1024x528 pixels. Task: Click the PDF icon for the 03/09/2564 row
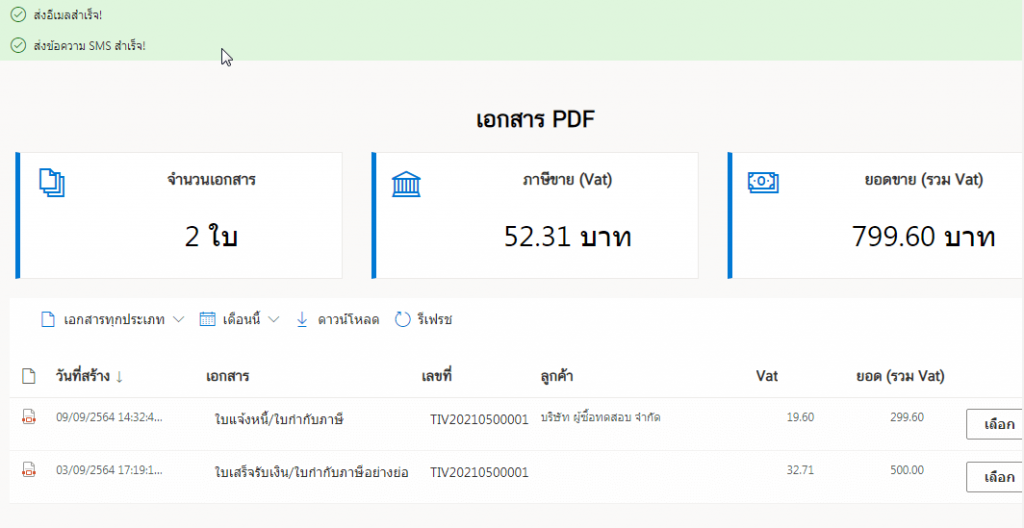pos(29,469)
